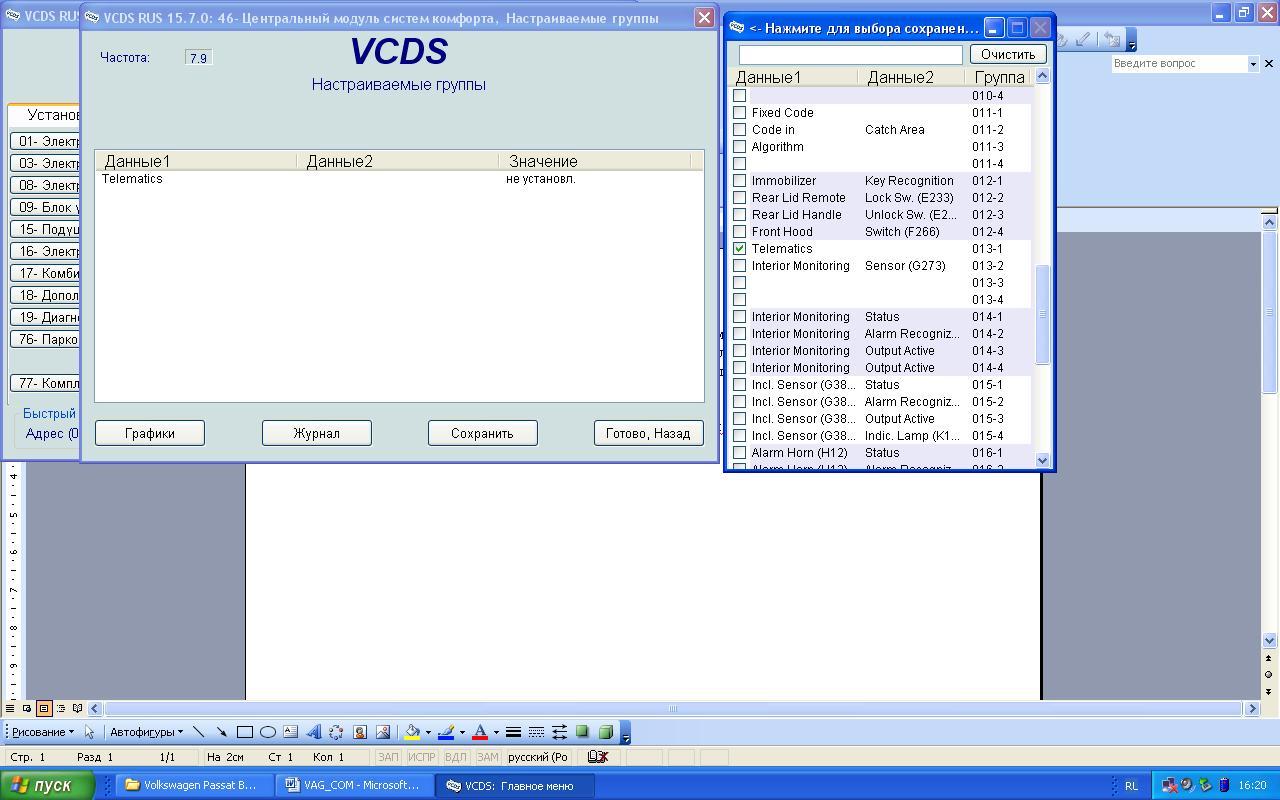Select the Oval shape tool

click(x=267, y=732)
